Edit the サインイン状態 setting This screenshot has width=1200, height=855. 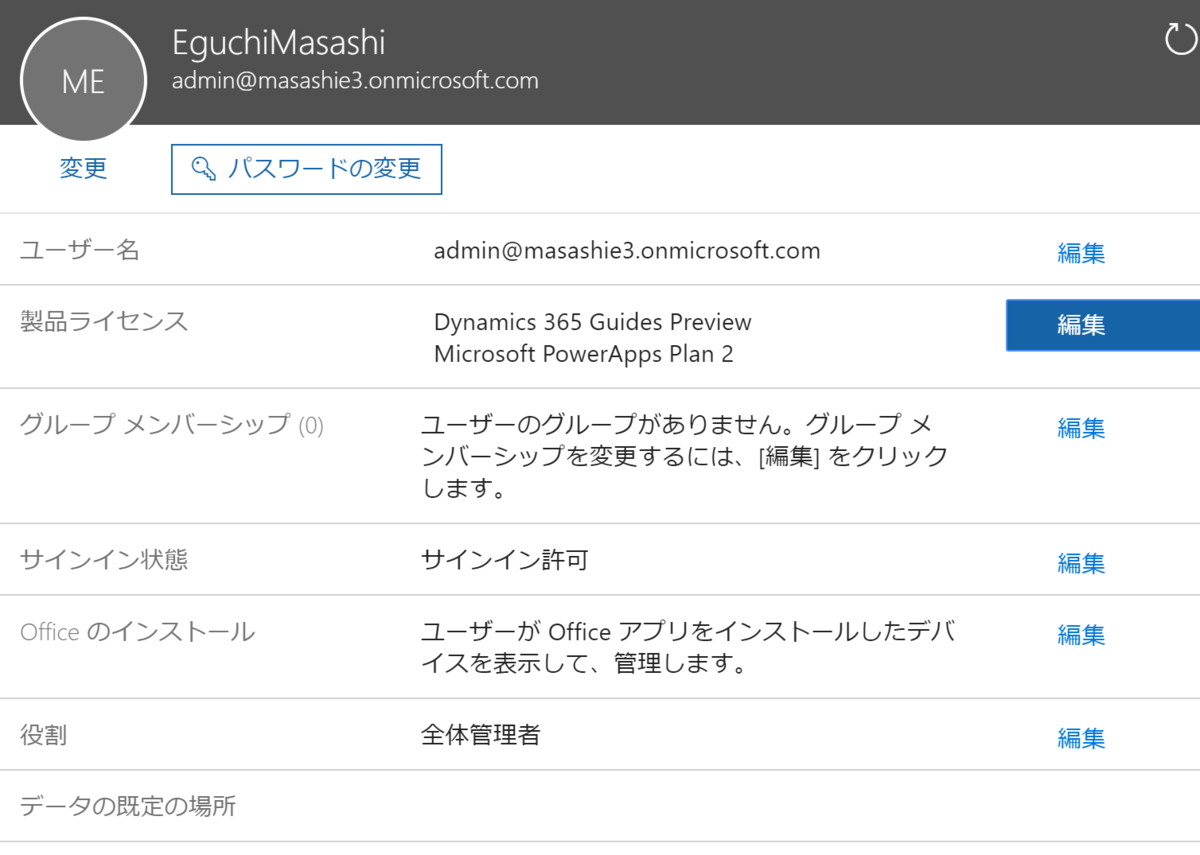click(1081, 563)
